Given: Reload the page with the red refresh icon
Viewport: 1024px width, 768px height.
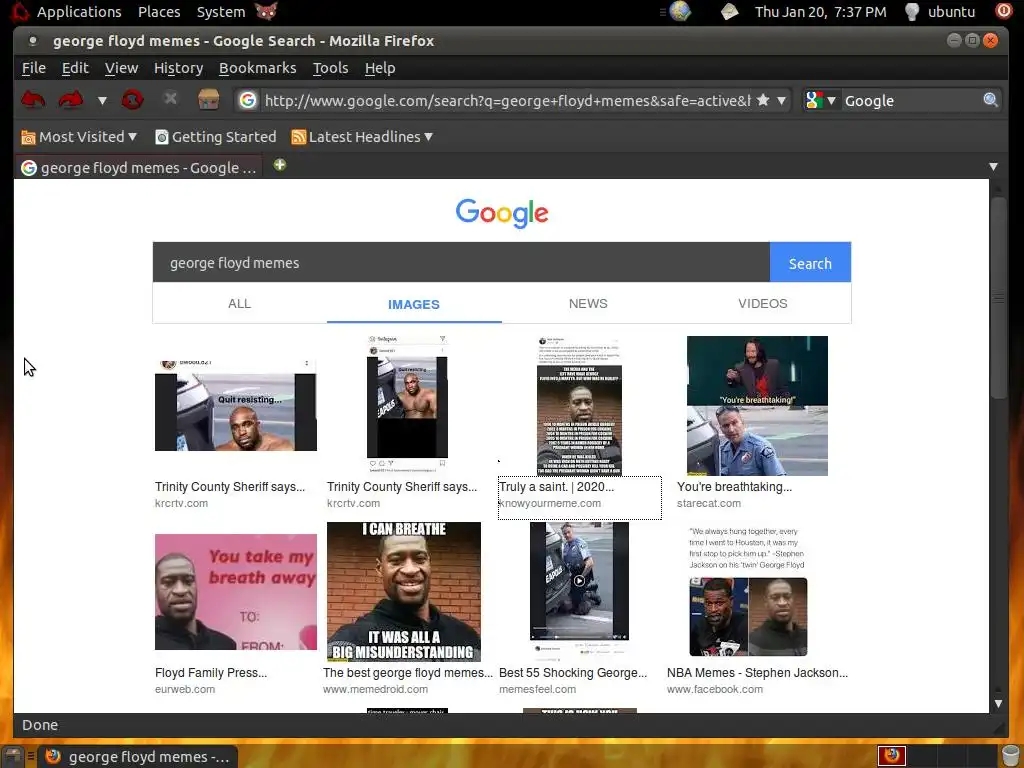Looking at the screenshot, I should [132, 100].
